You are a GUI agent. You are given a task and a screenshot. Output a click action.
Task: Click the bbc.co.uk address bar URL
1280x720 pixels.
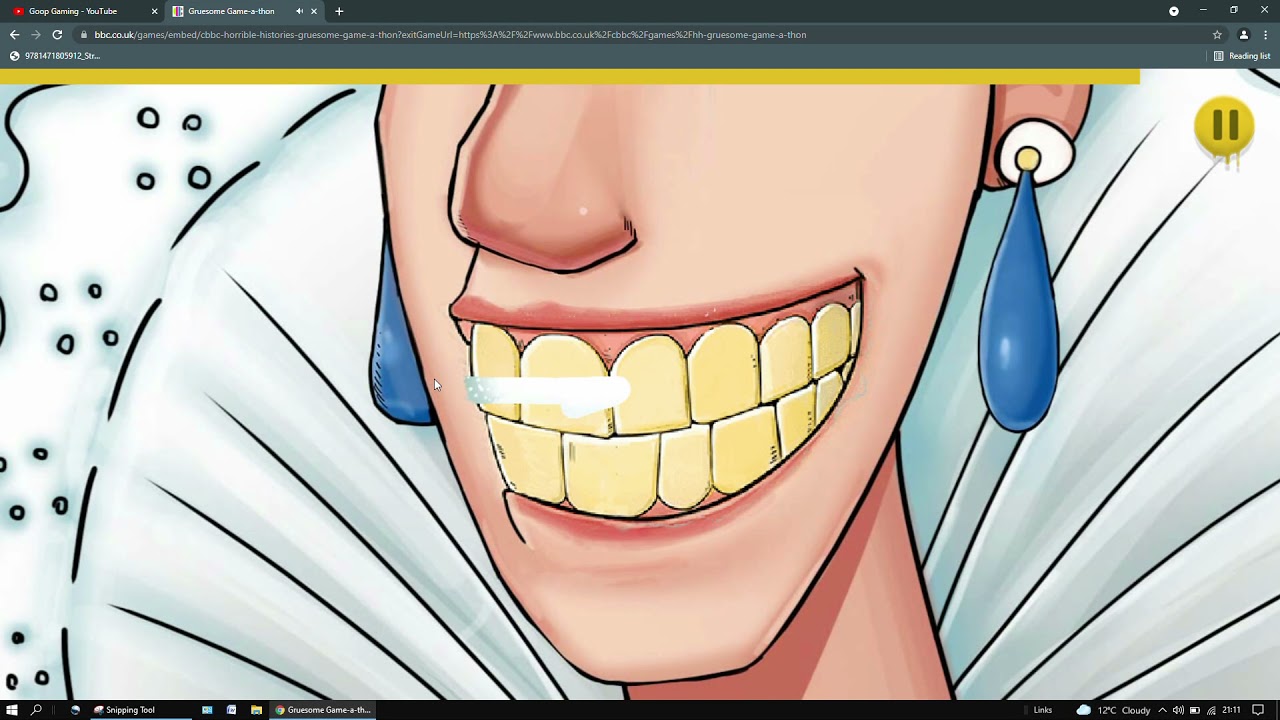pos(450,35)
